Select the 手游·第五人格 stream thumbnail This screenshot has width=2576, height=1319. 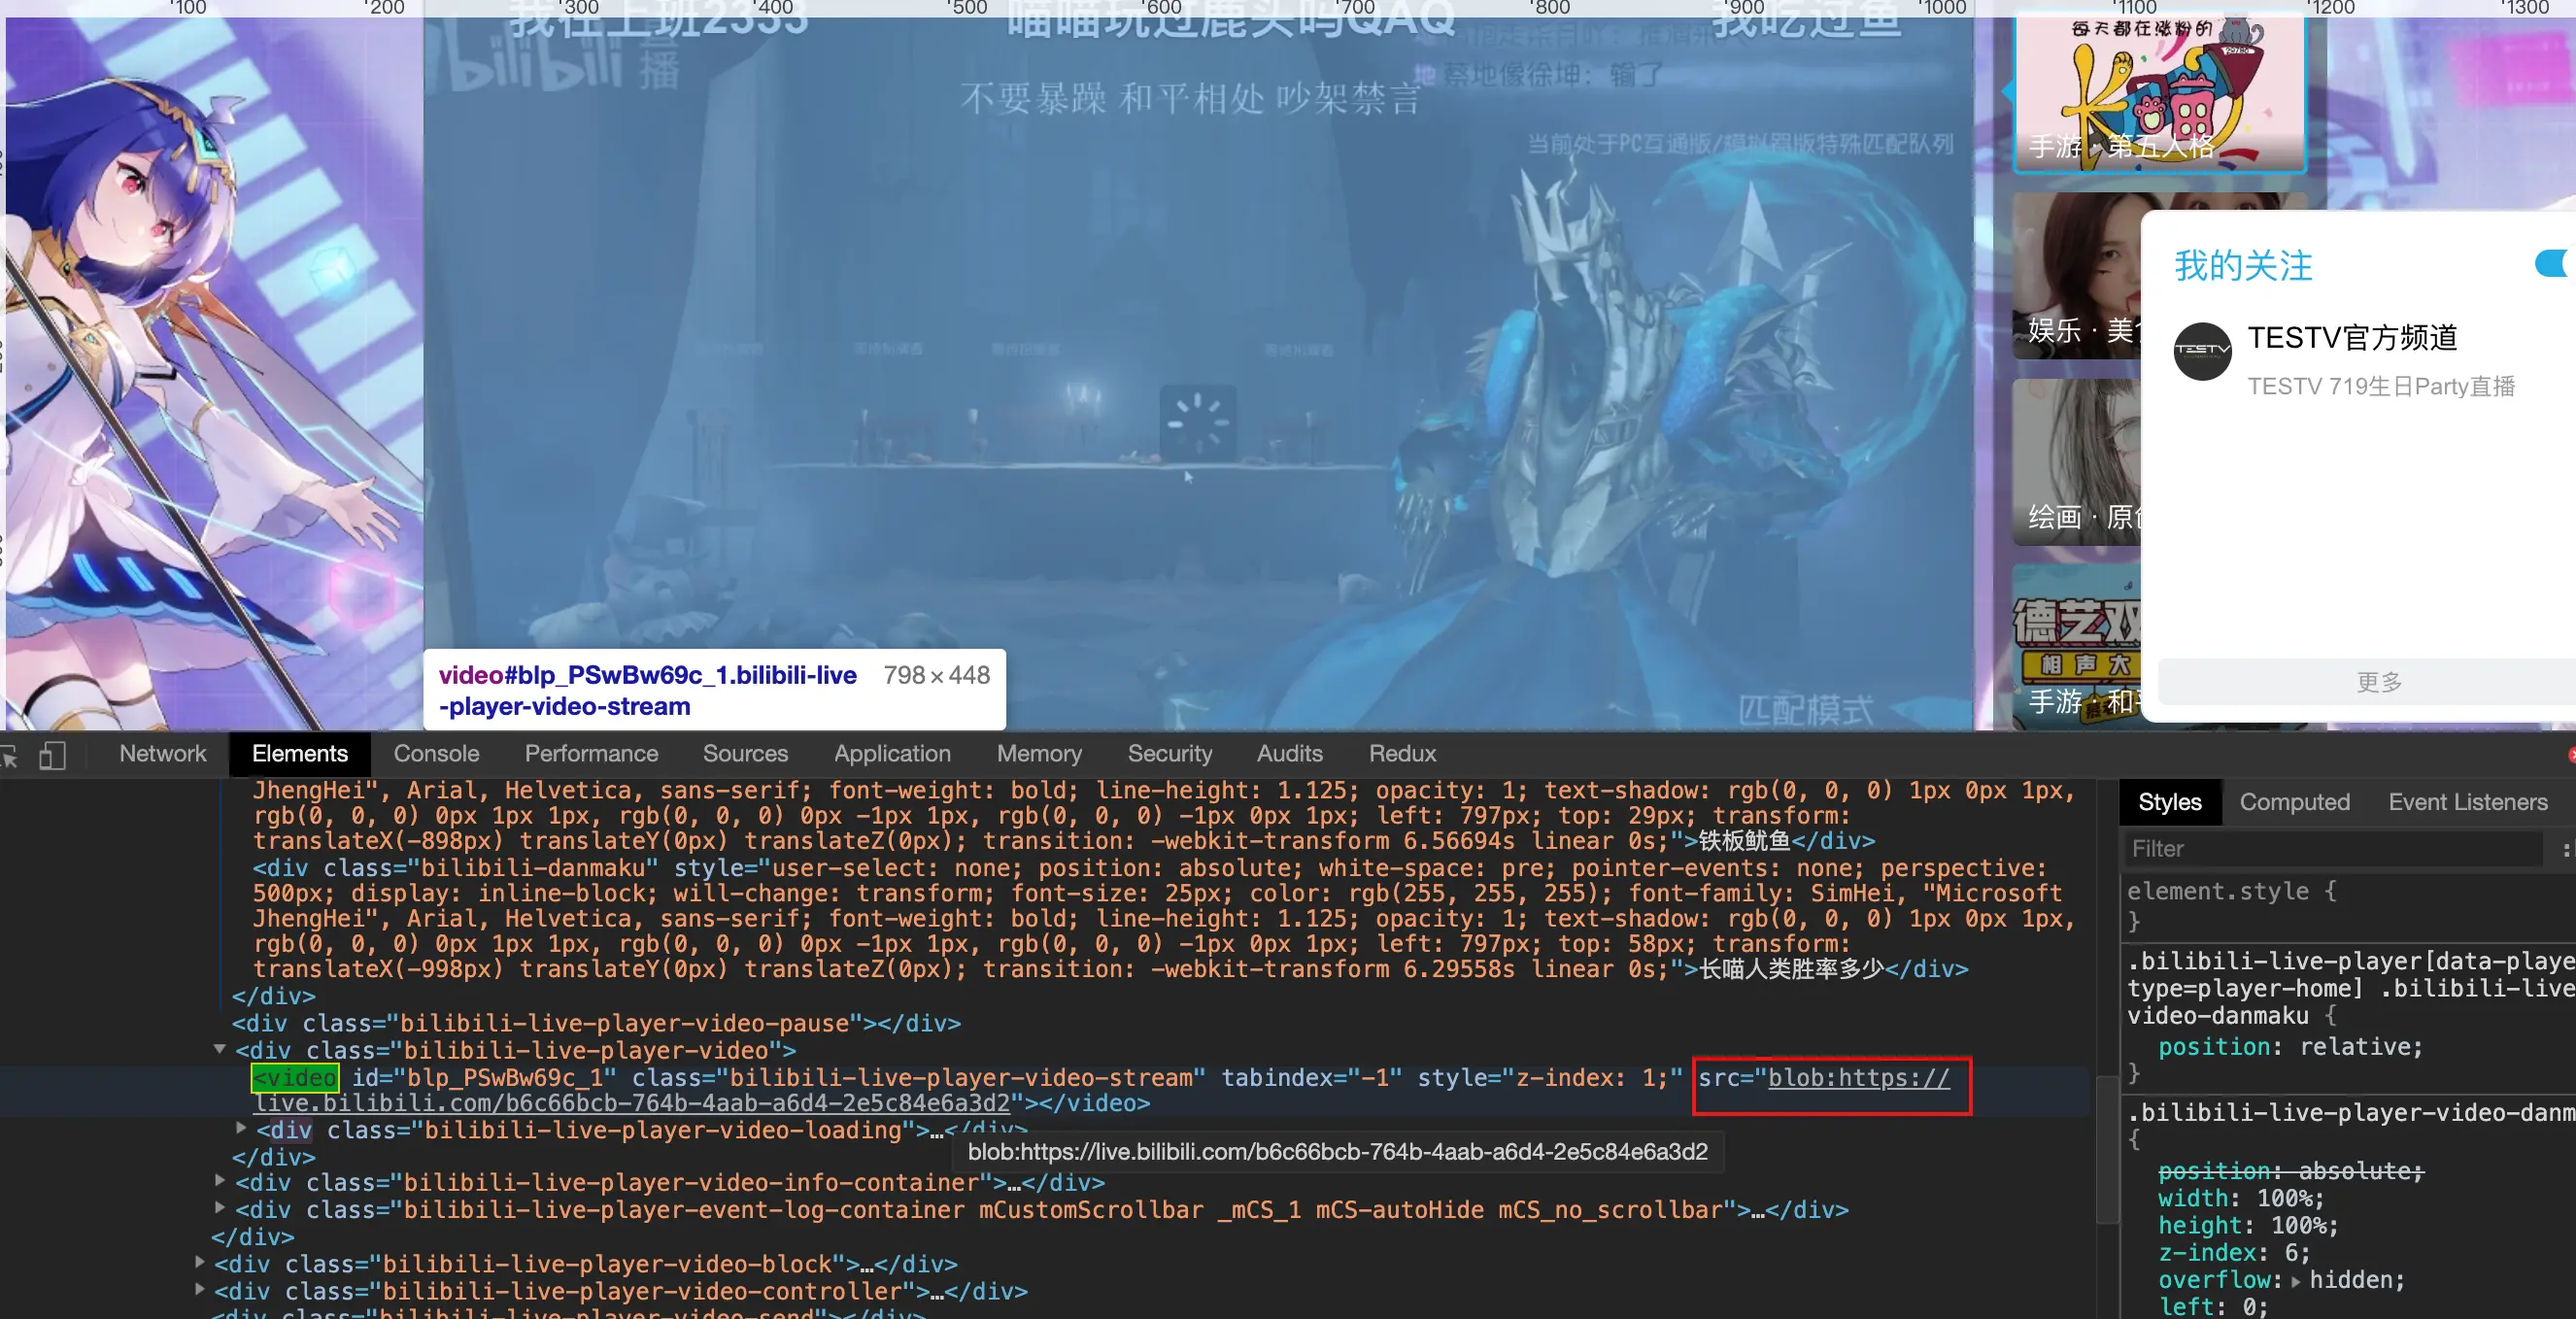(2158, 92)
